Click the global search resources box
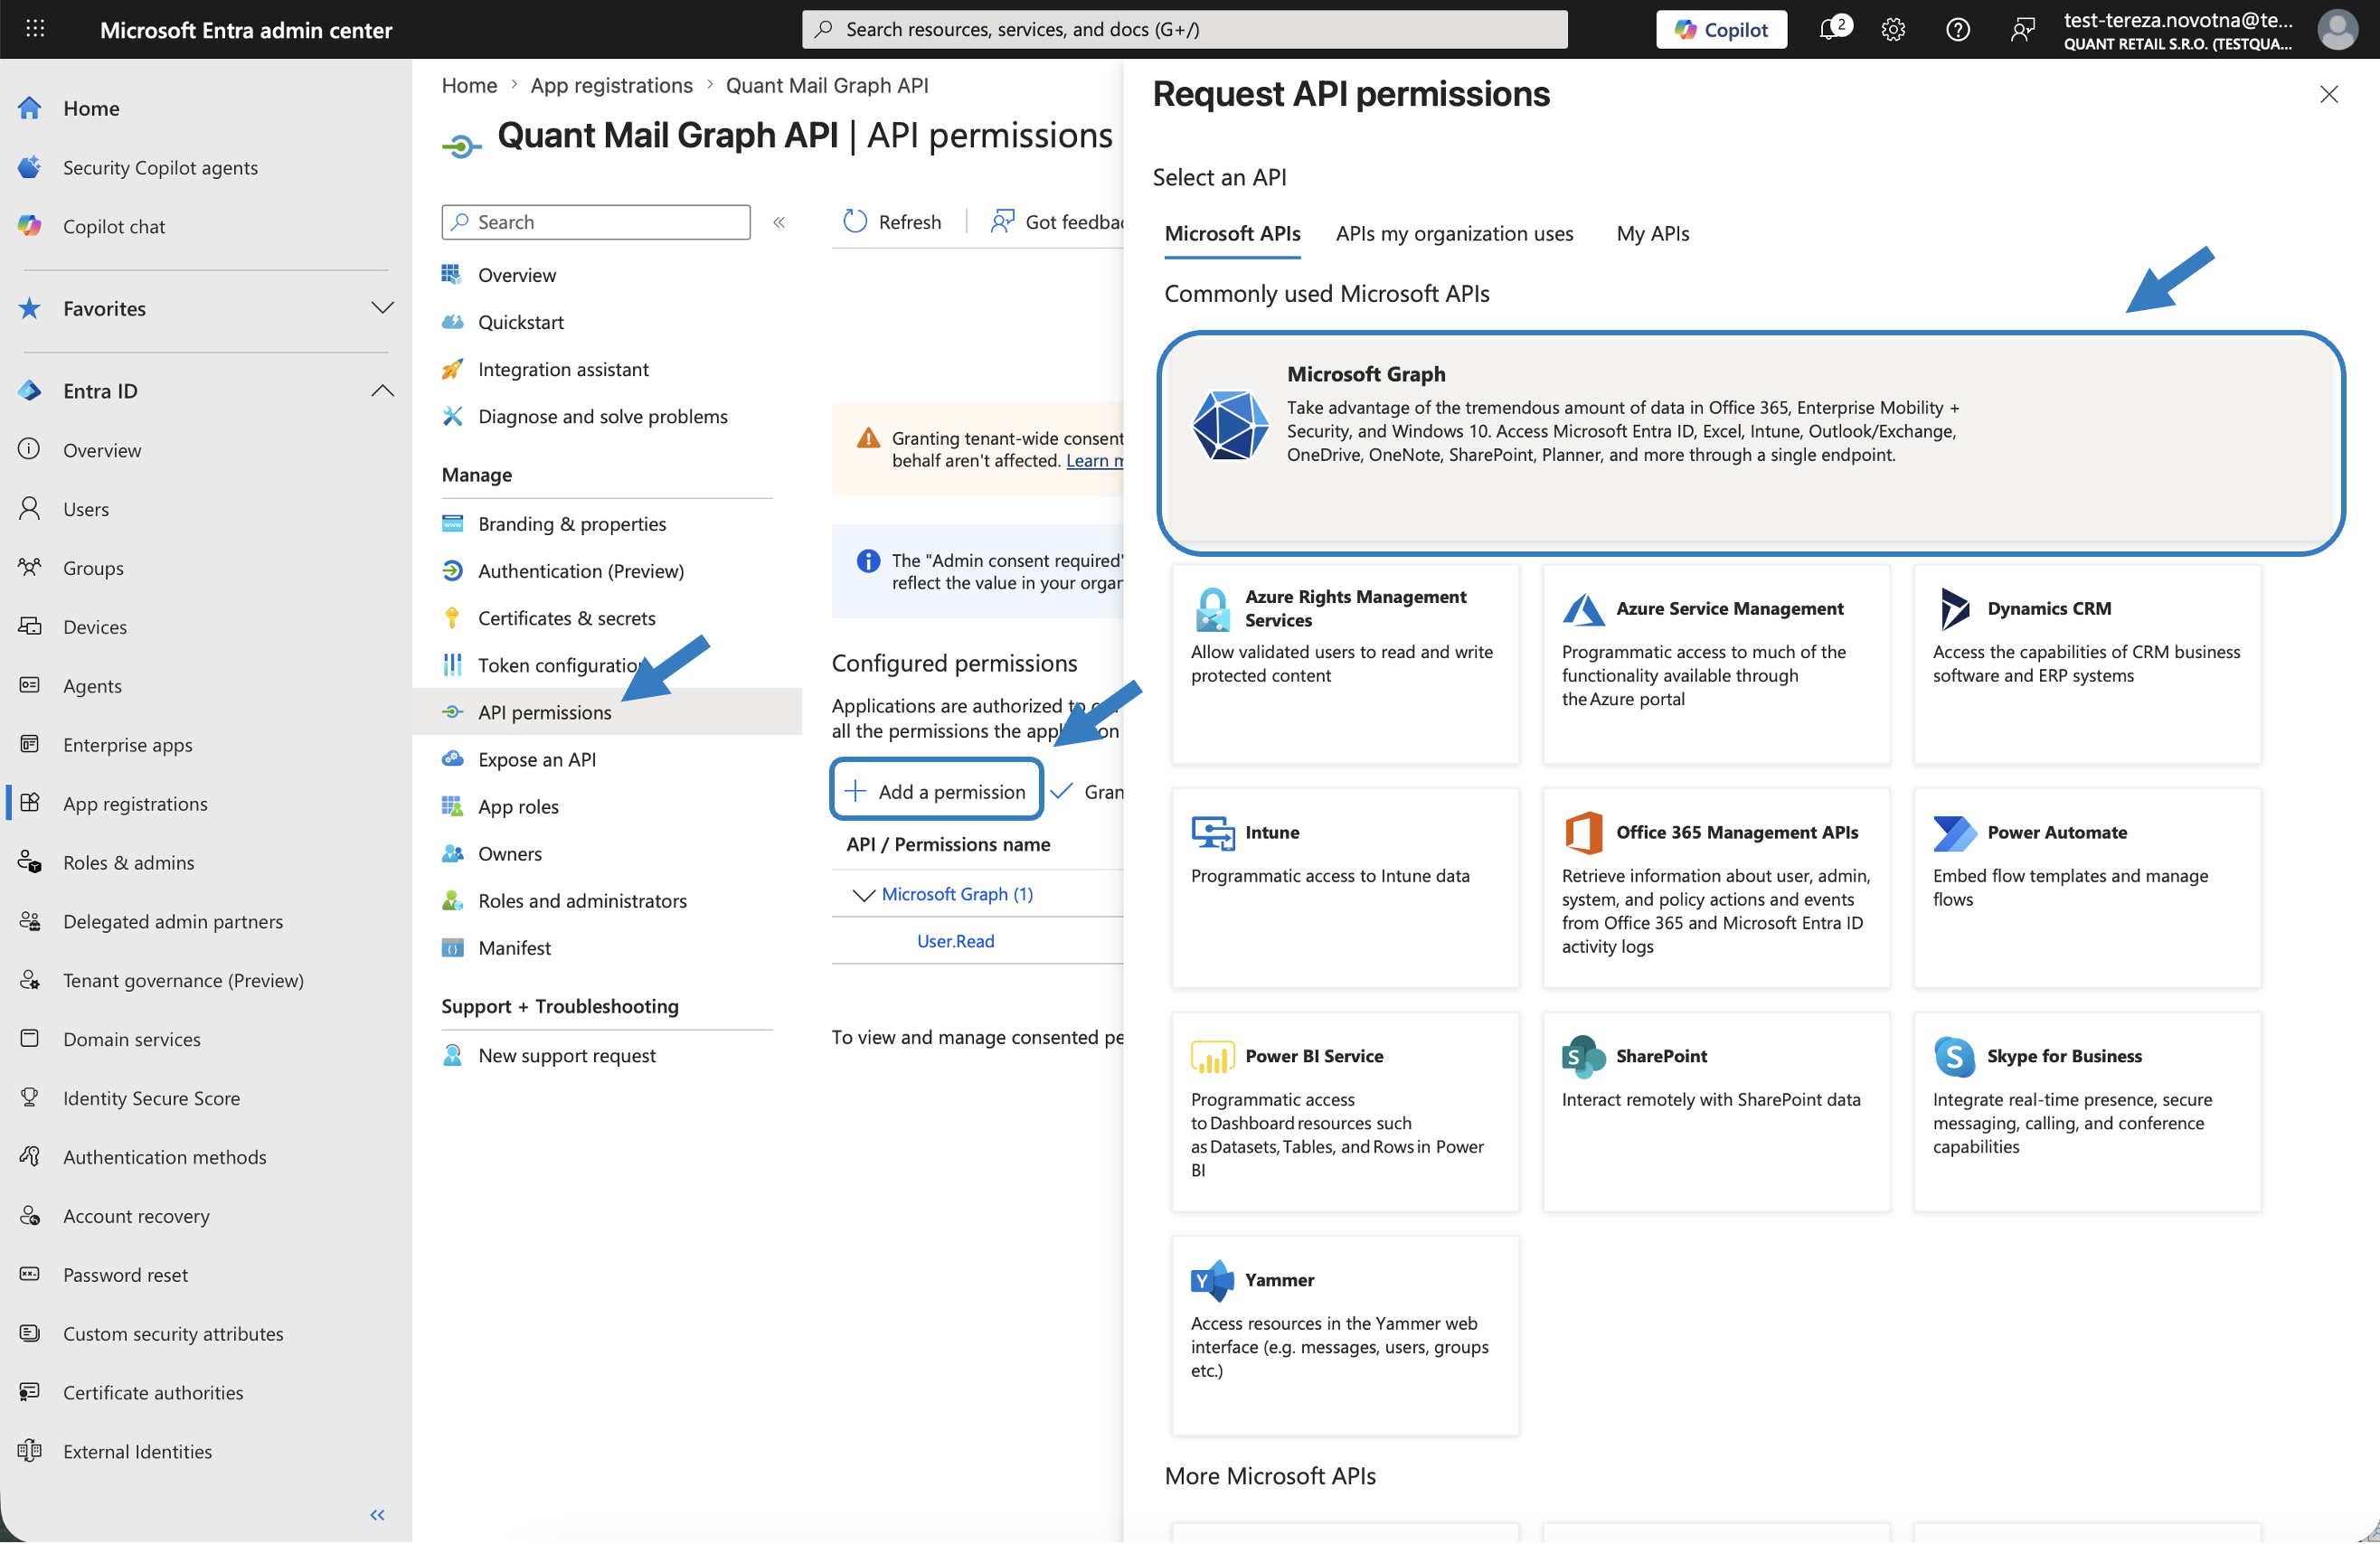2380x1544 pixels. coord(1185,30)
